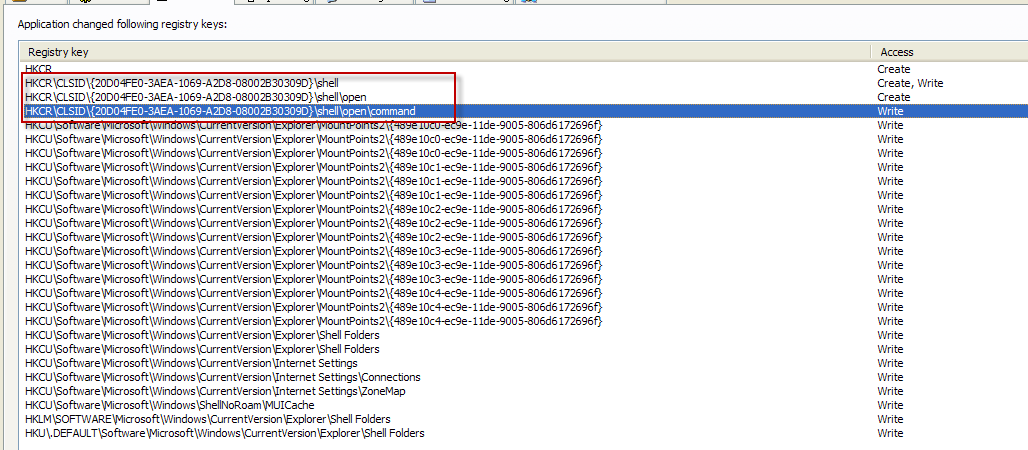Image resolution: width=1028 pixels, height=450 pixels.
Task: Click the Create access cell of the top HKCR row
Action: click(x=894, y=69)
